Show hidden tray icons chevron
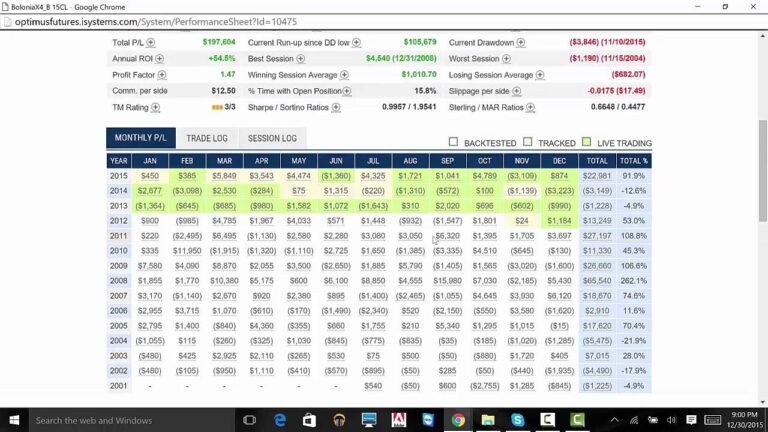The width and height of the screenshot is (768, 432). [x=614, y=420]
